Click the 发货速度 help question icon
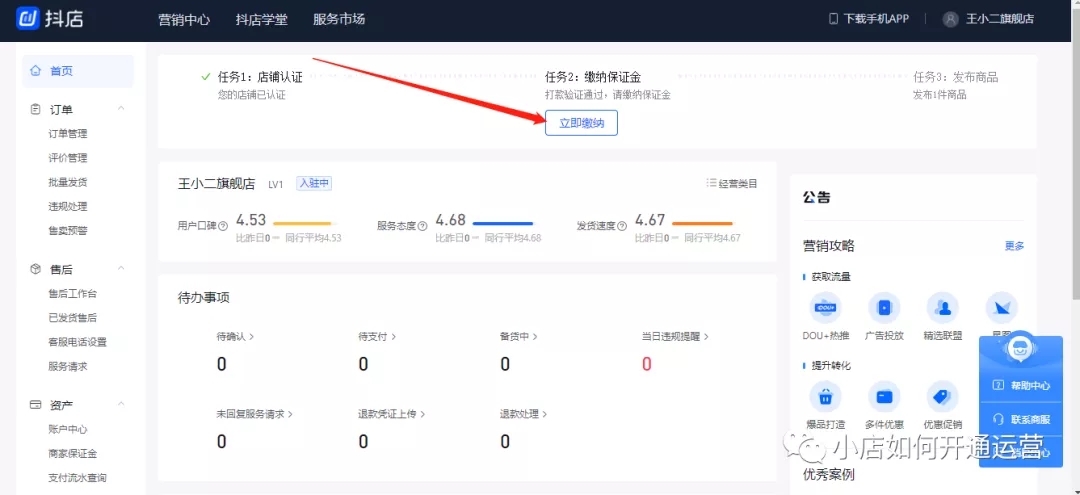 click(622, 225)
